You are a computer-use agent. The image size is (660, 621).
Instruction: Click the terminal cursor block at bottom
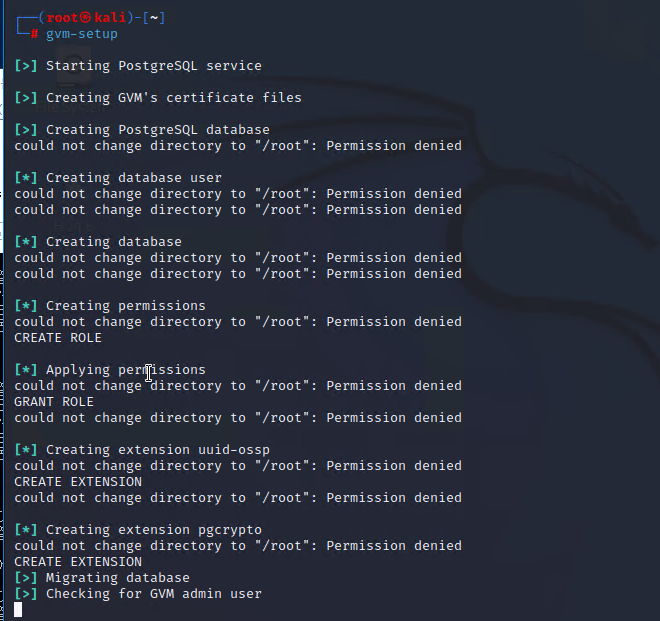18,610
